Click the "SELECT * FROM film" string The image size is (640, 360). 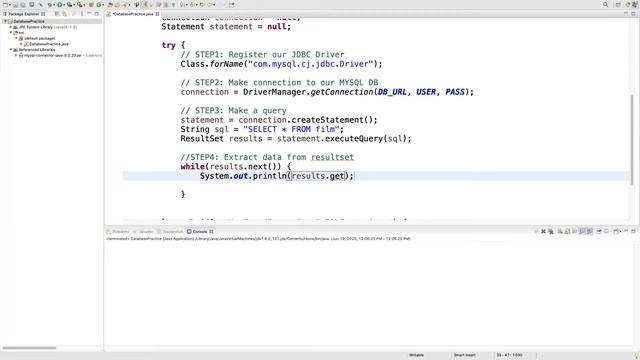click(x=291, y=129)
